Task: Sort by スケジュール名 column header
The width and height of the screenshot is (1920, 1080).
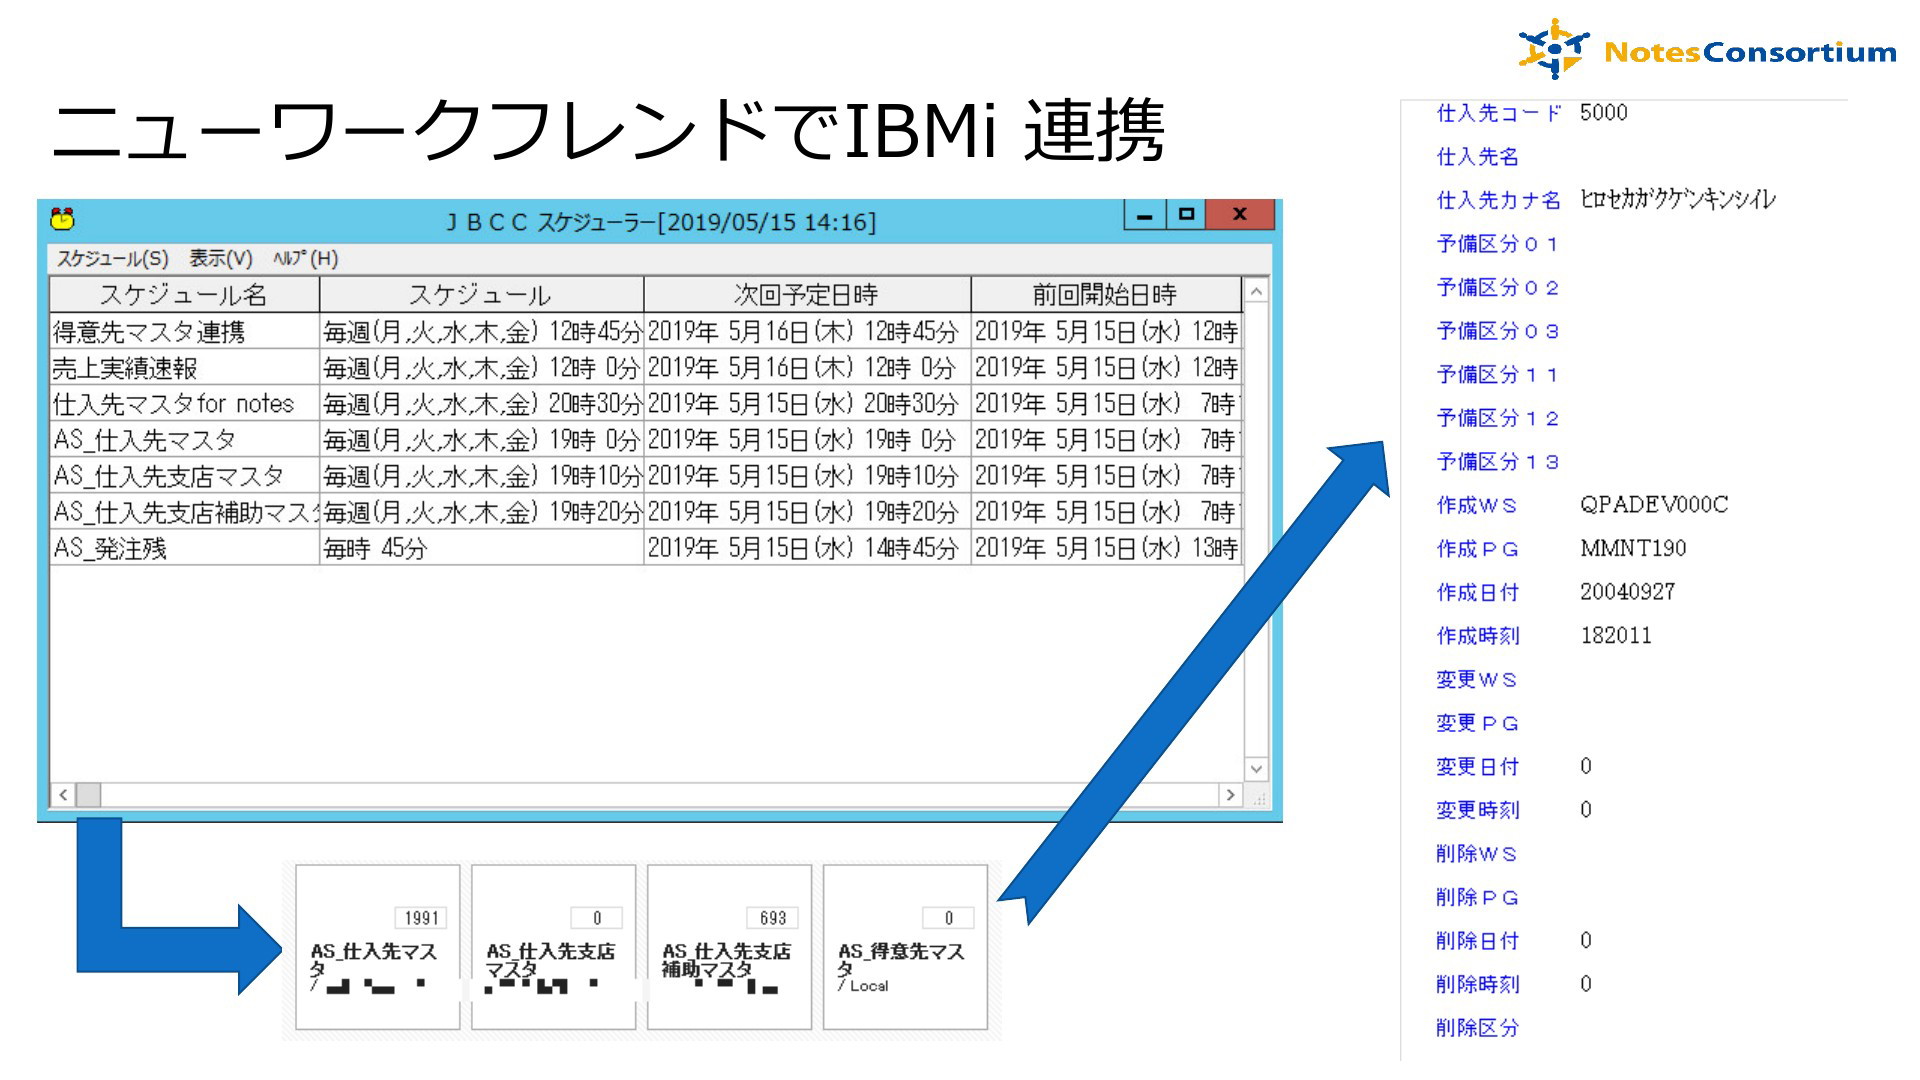Action: (x=184, y=295)
